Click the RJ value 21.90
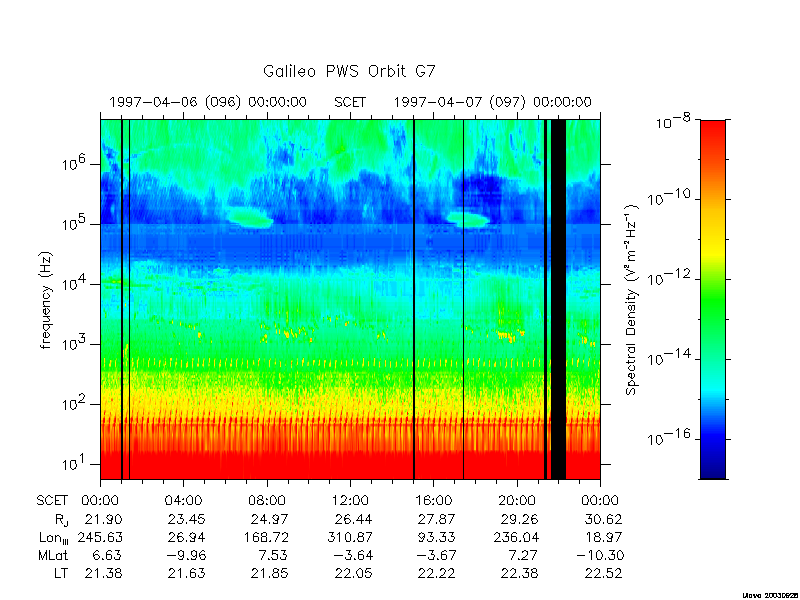The image size is (800, 600). pos(104,519)
